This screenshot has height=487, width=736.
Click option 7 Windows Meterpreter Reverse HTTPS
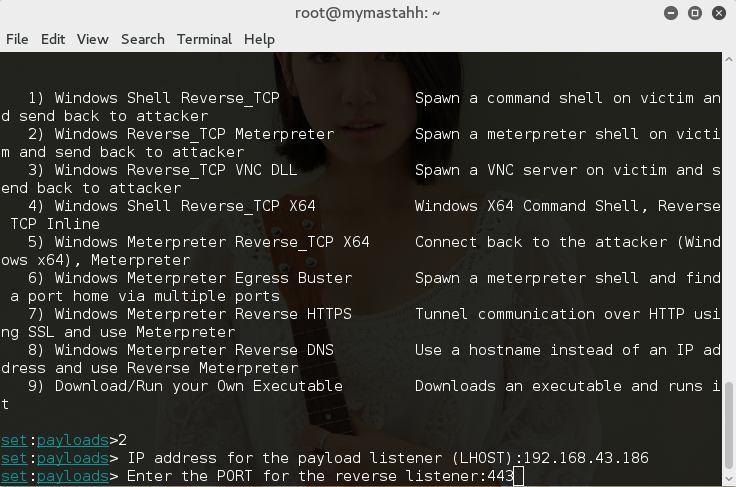(x=190, y=314)
